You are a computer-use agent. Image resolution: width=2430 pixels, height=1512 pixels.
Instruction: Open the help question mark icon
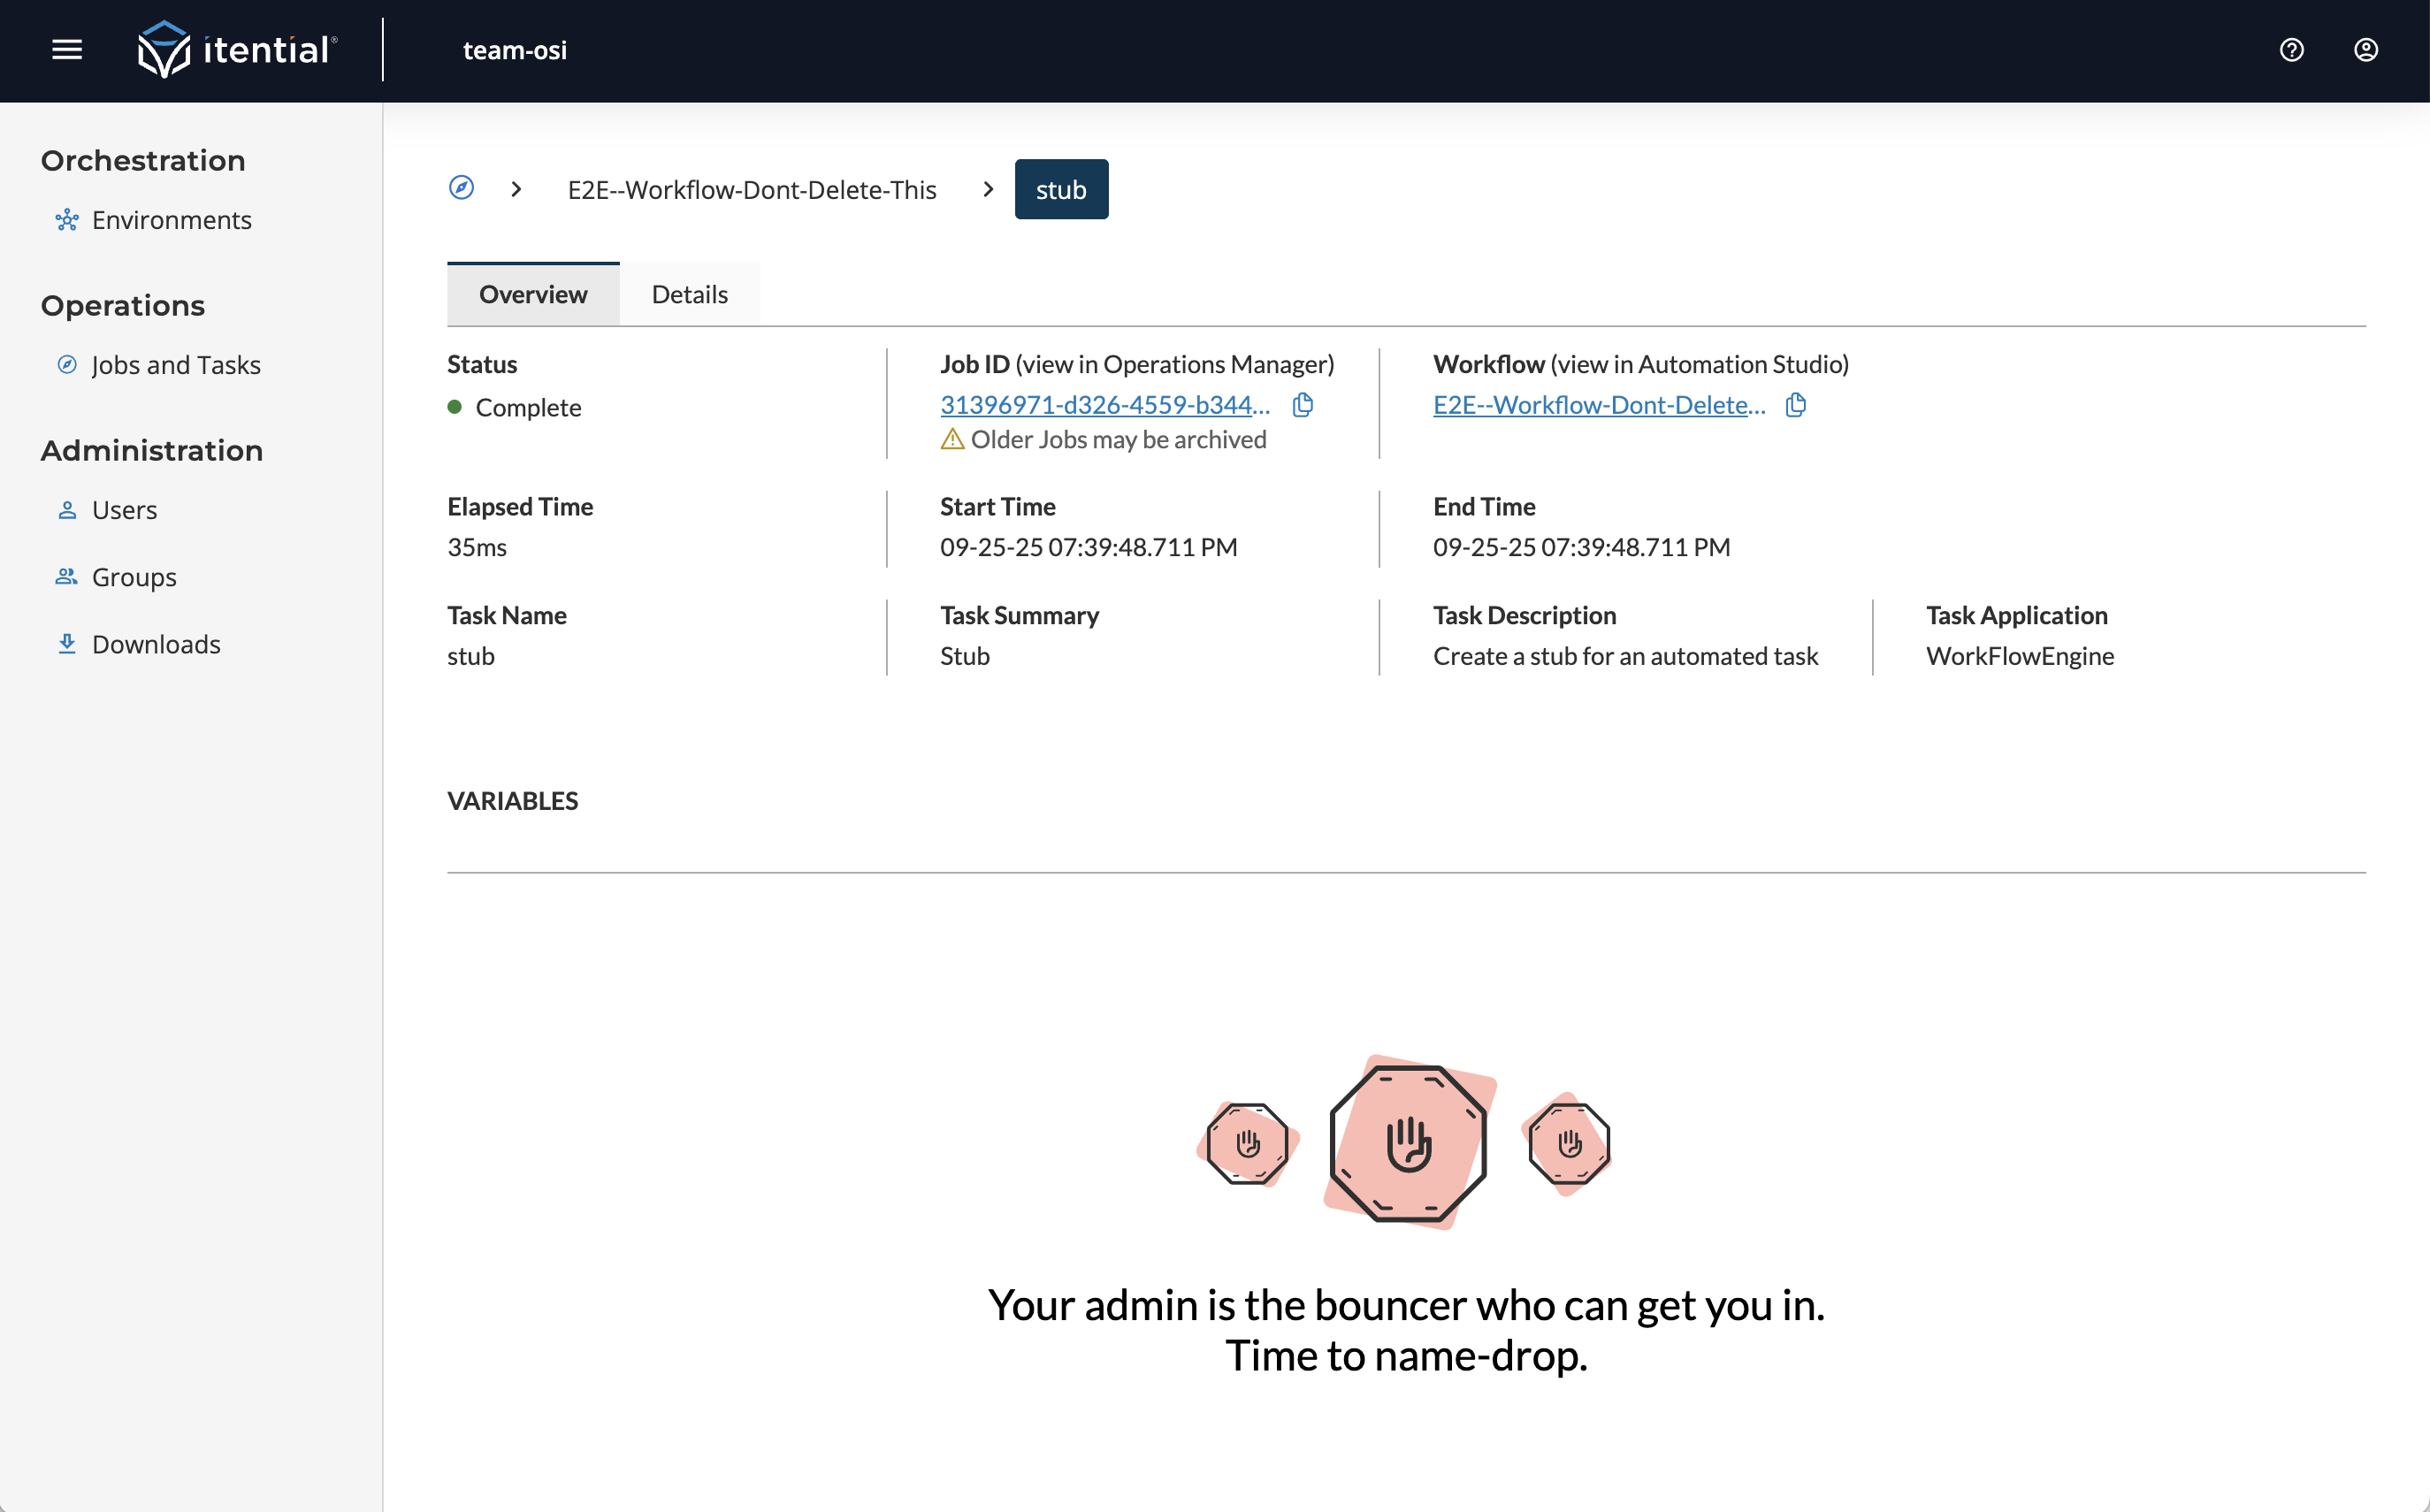[x=2291, y=50]
